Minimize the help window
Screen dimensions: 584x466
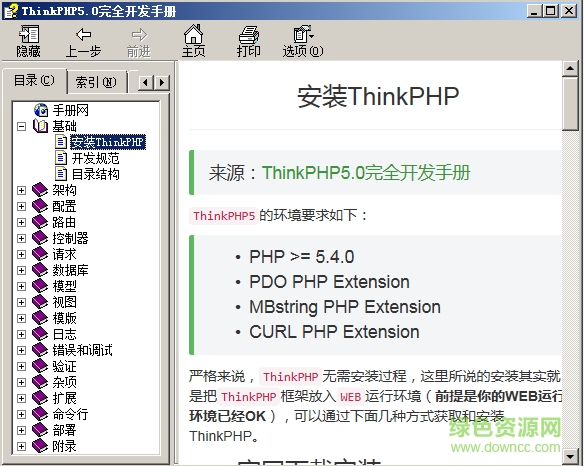point(535,10)
